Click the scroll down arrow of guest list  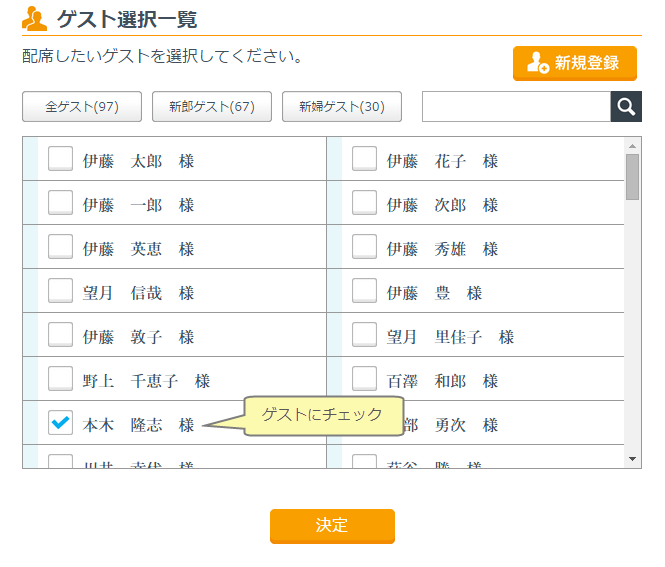(632, 459)
